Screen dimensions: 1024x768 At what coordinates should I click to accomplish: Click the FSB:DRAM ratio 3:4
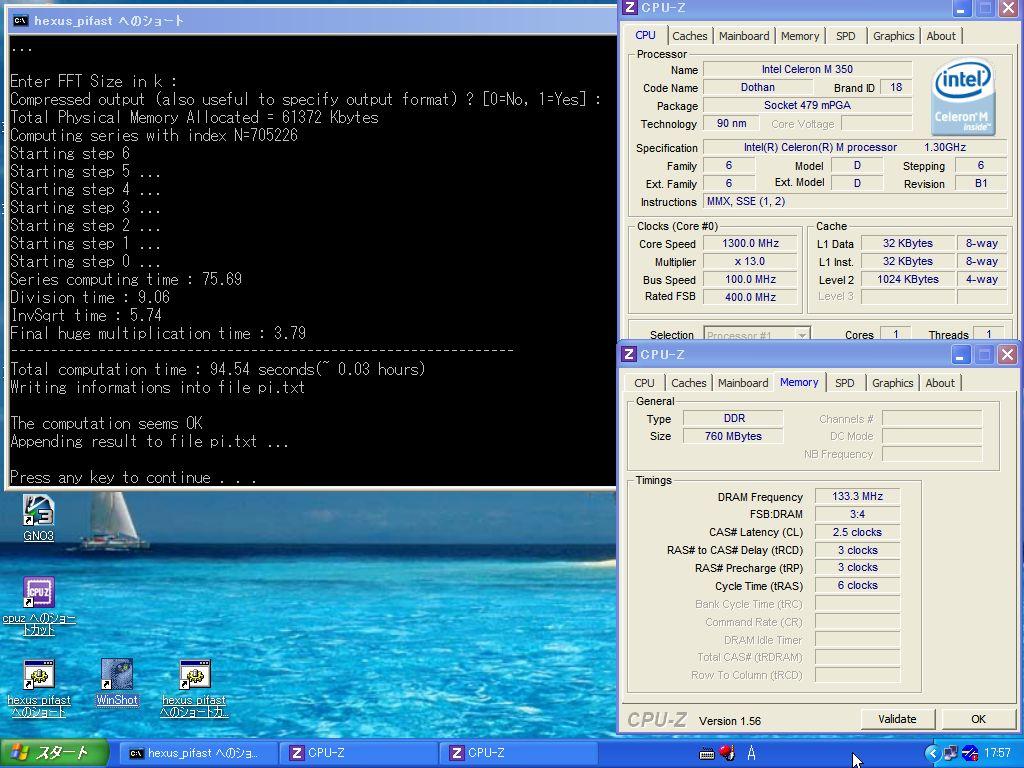point(857,514)
